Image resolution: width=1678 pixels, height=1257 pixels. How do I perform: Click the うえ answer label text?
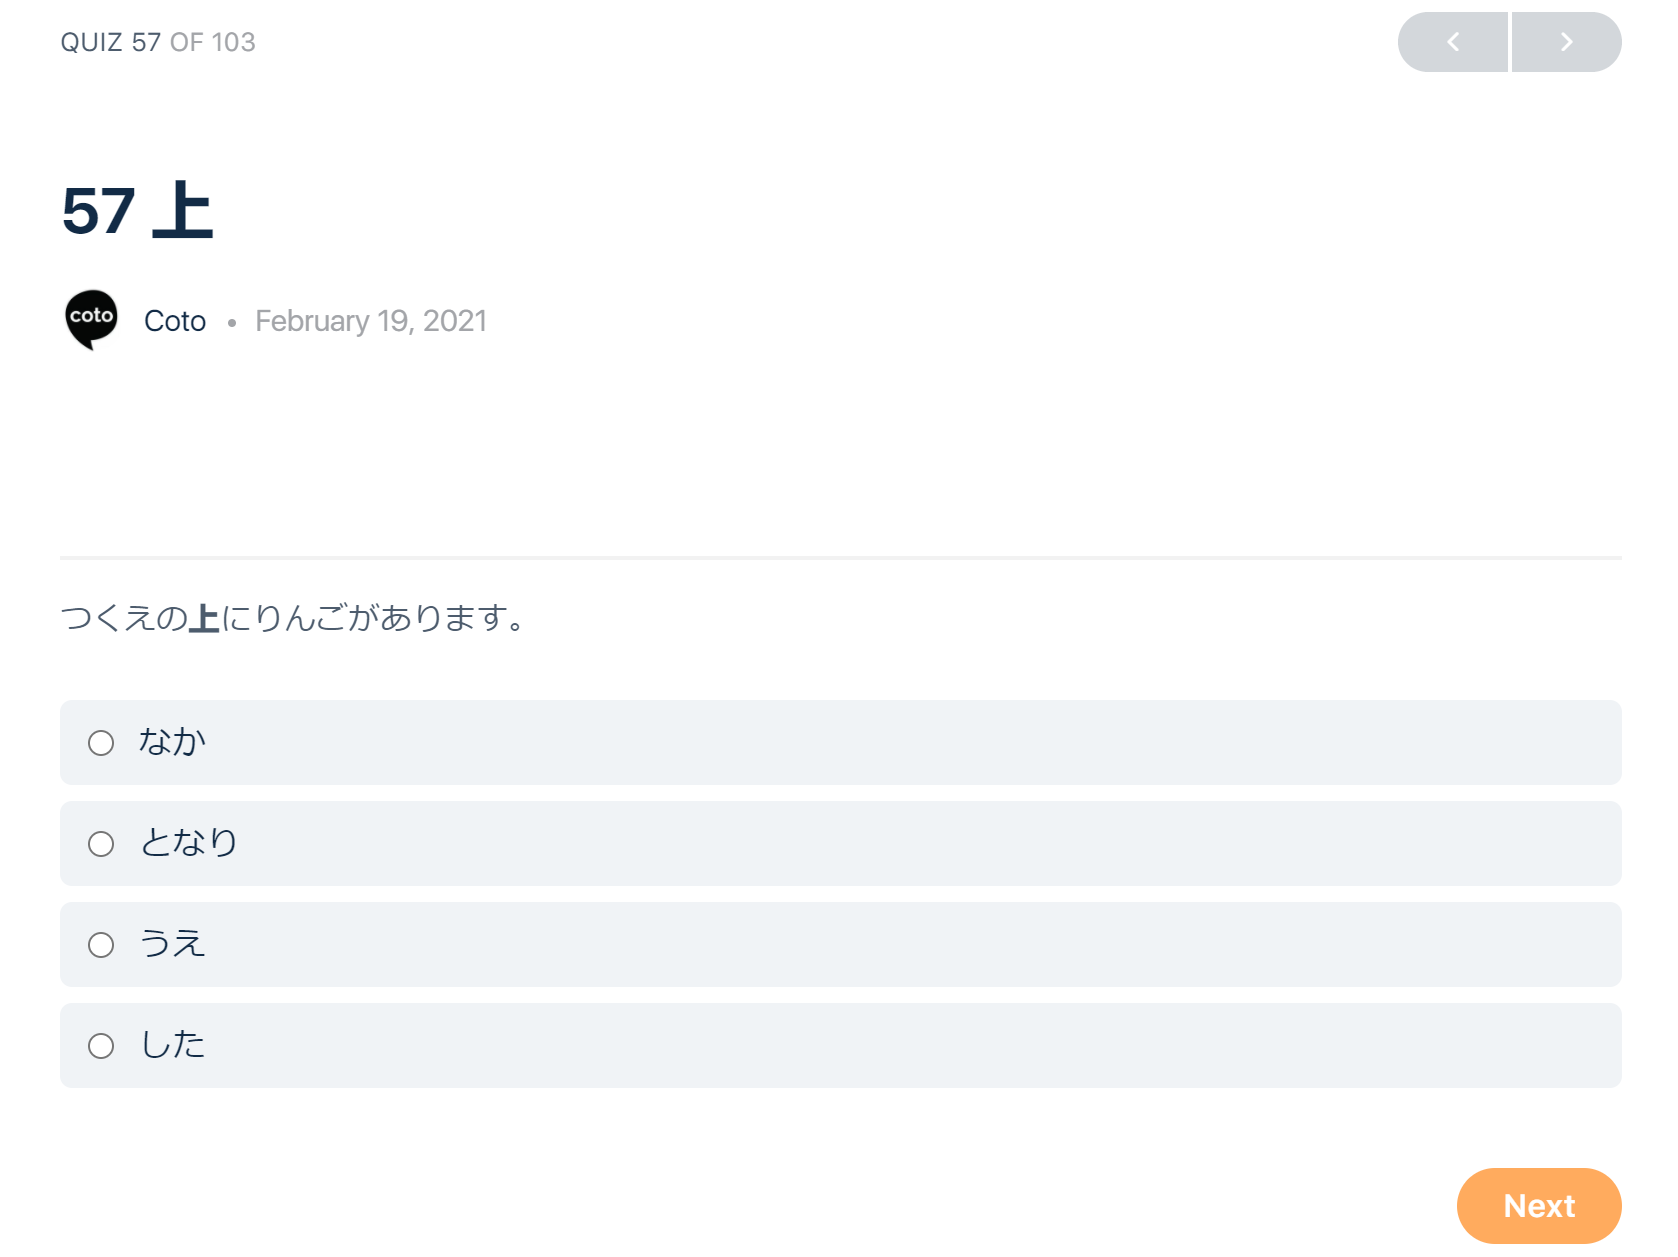pos(172,944)
